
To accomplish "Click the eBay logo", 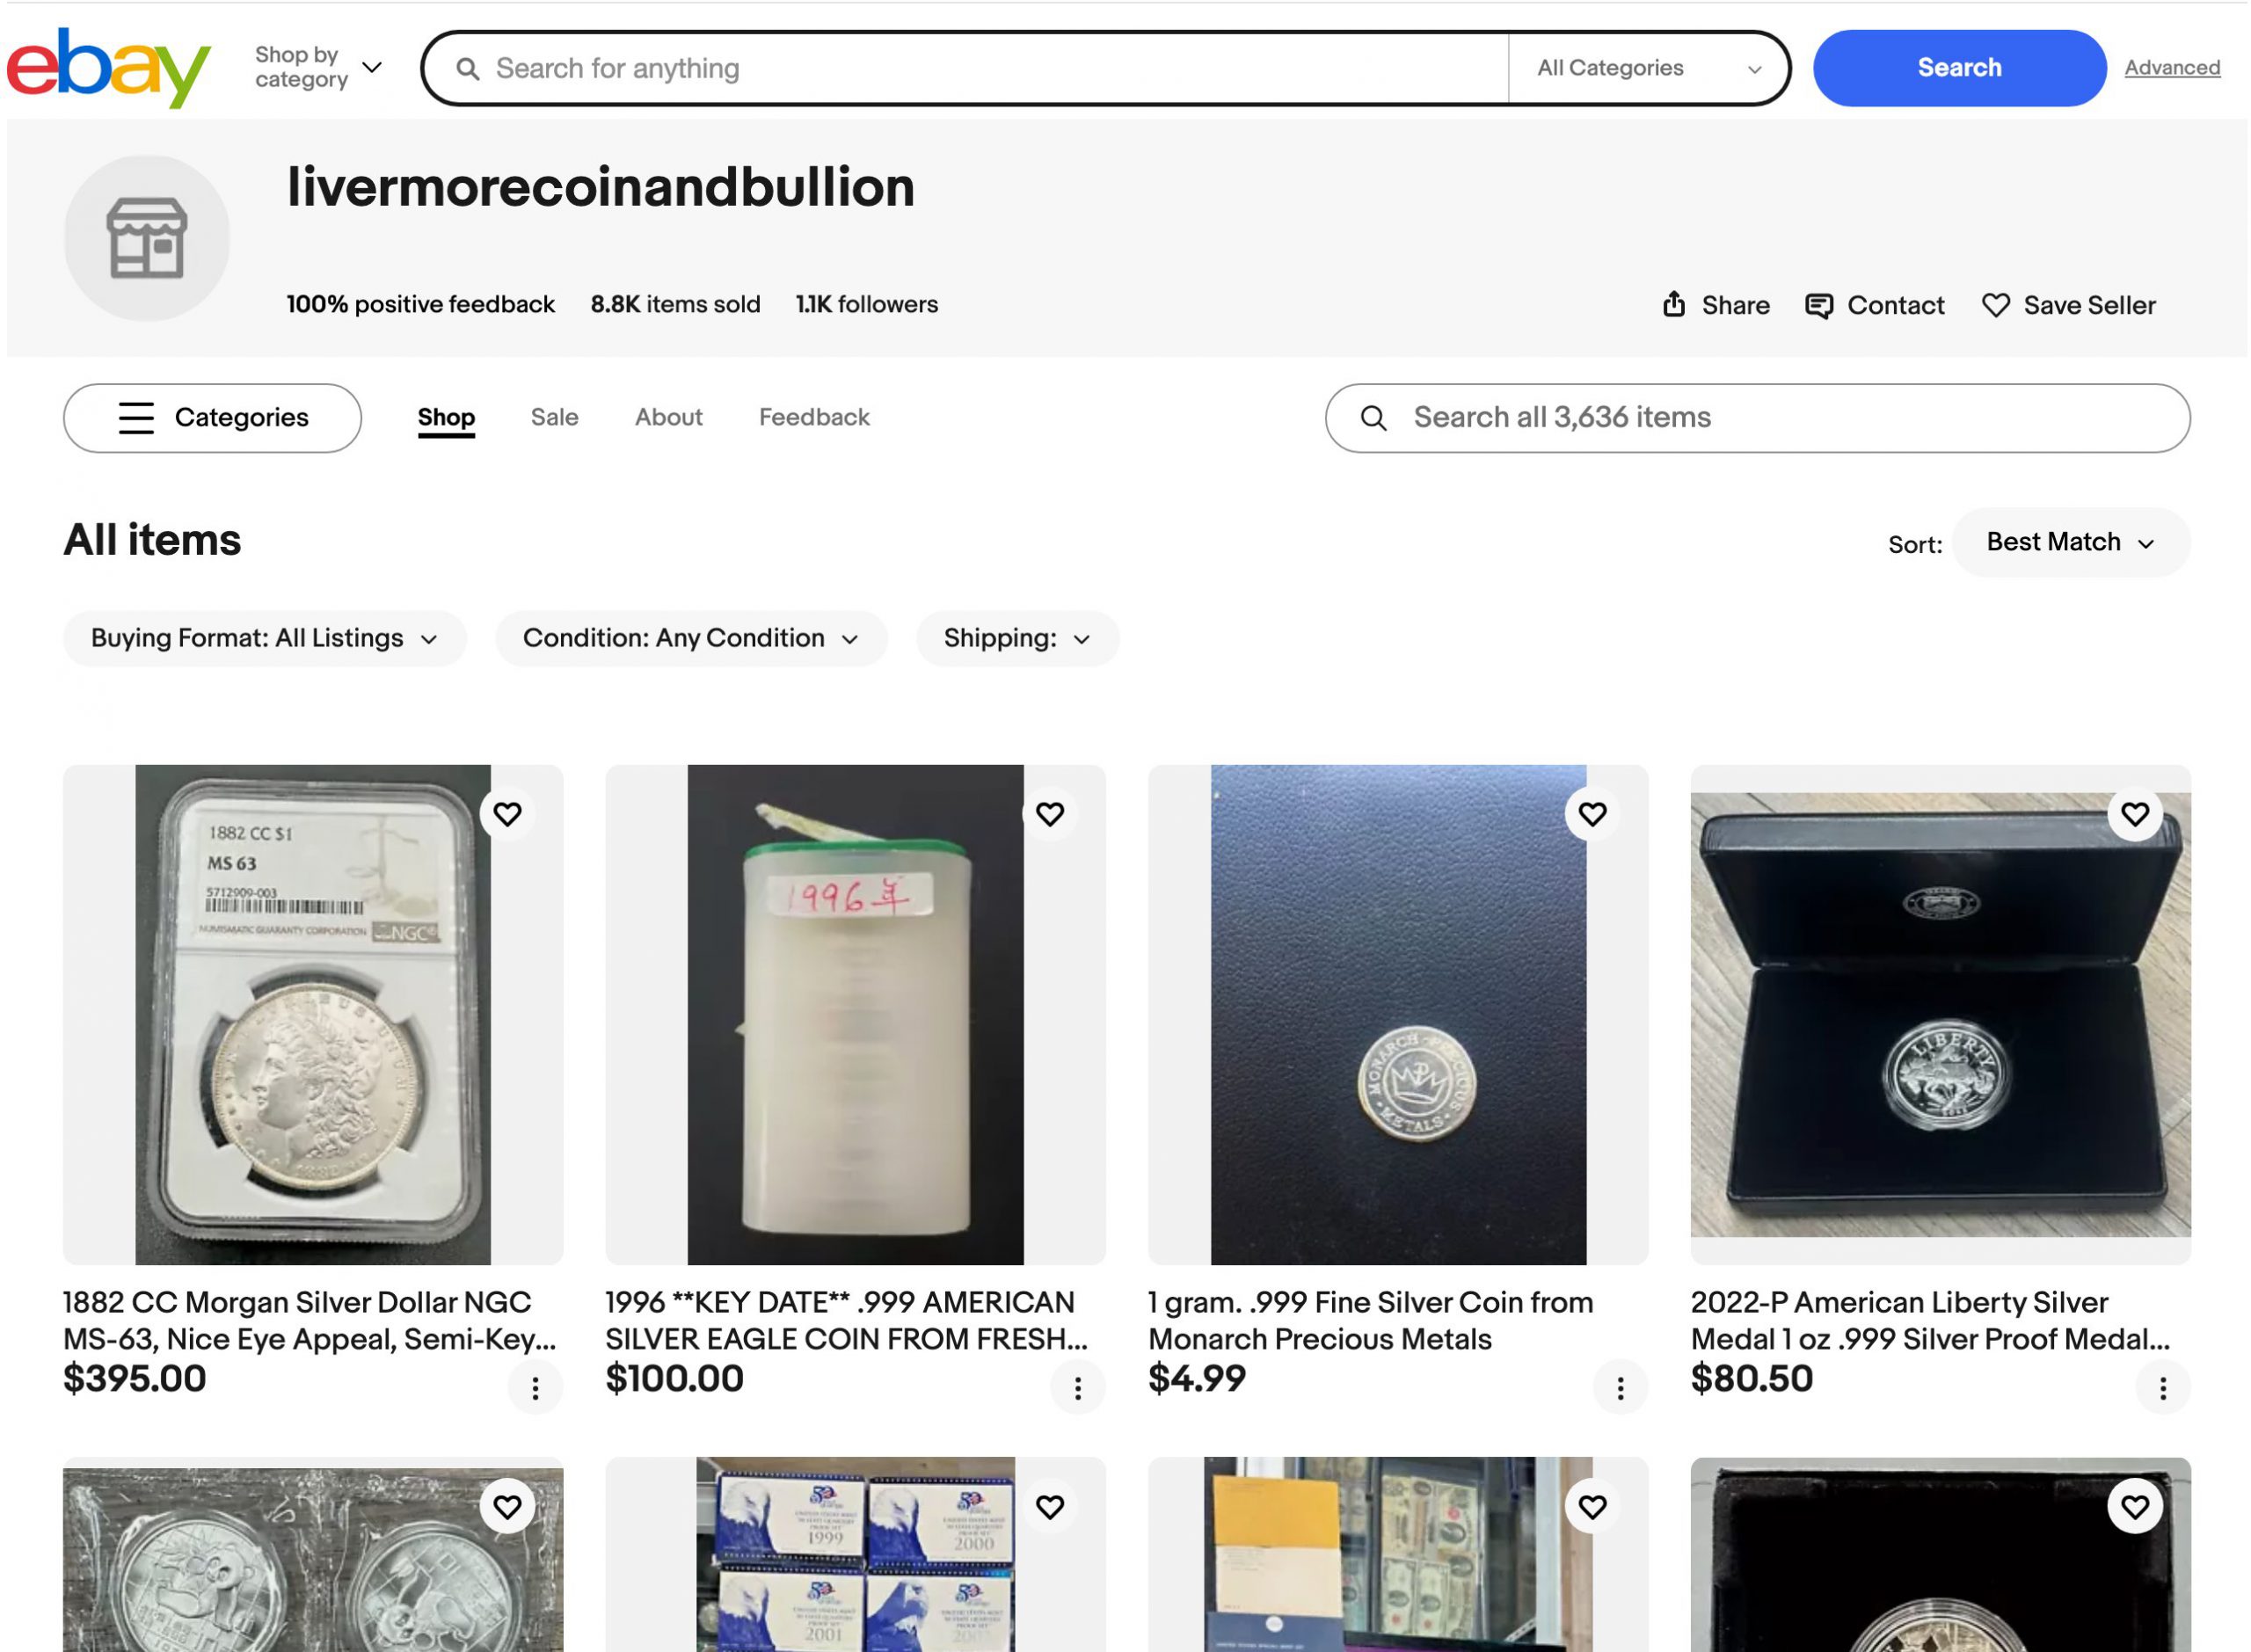I will (108, 68).
